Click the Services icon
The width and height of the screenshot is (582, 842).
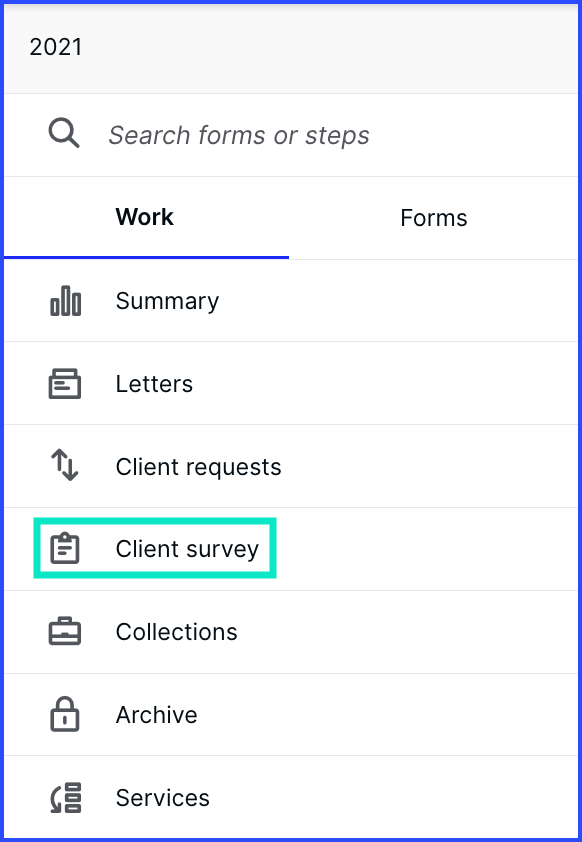click(65, 797)
